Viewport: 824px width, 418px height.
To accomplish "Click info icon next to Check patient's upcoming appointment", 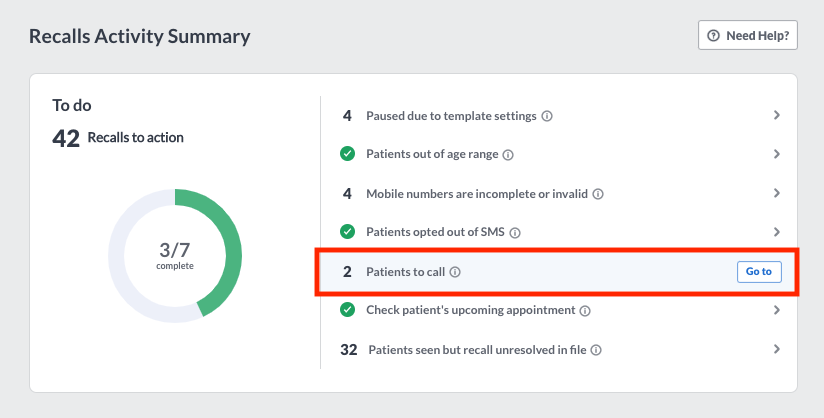I will pos(585,311).
